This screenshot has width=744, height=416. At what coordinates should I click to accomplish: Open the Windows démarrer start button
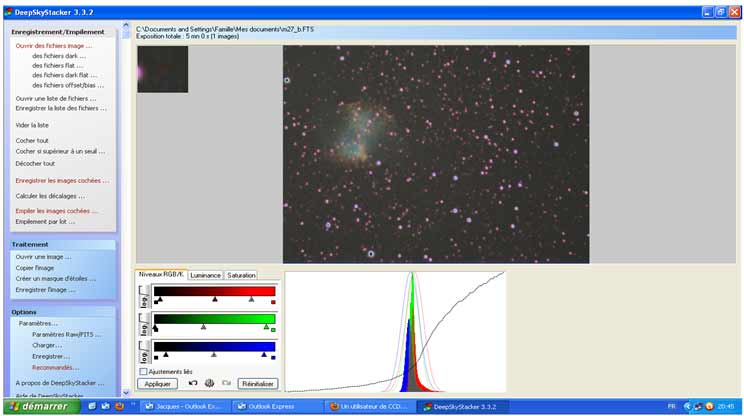click(x=42, y=407)
